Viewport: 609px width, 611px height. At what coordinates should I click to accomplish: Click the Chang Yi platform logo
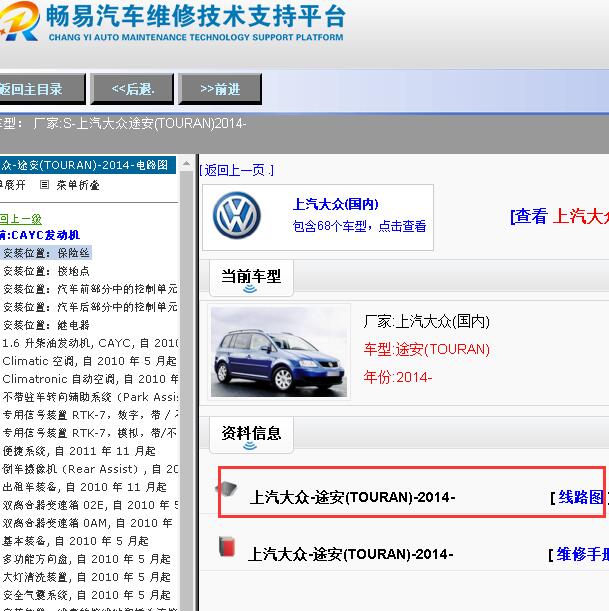[19, 21]
